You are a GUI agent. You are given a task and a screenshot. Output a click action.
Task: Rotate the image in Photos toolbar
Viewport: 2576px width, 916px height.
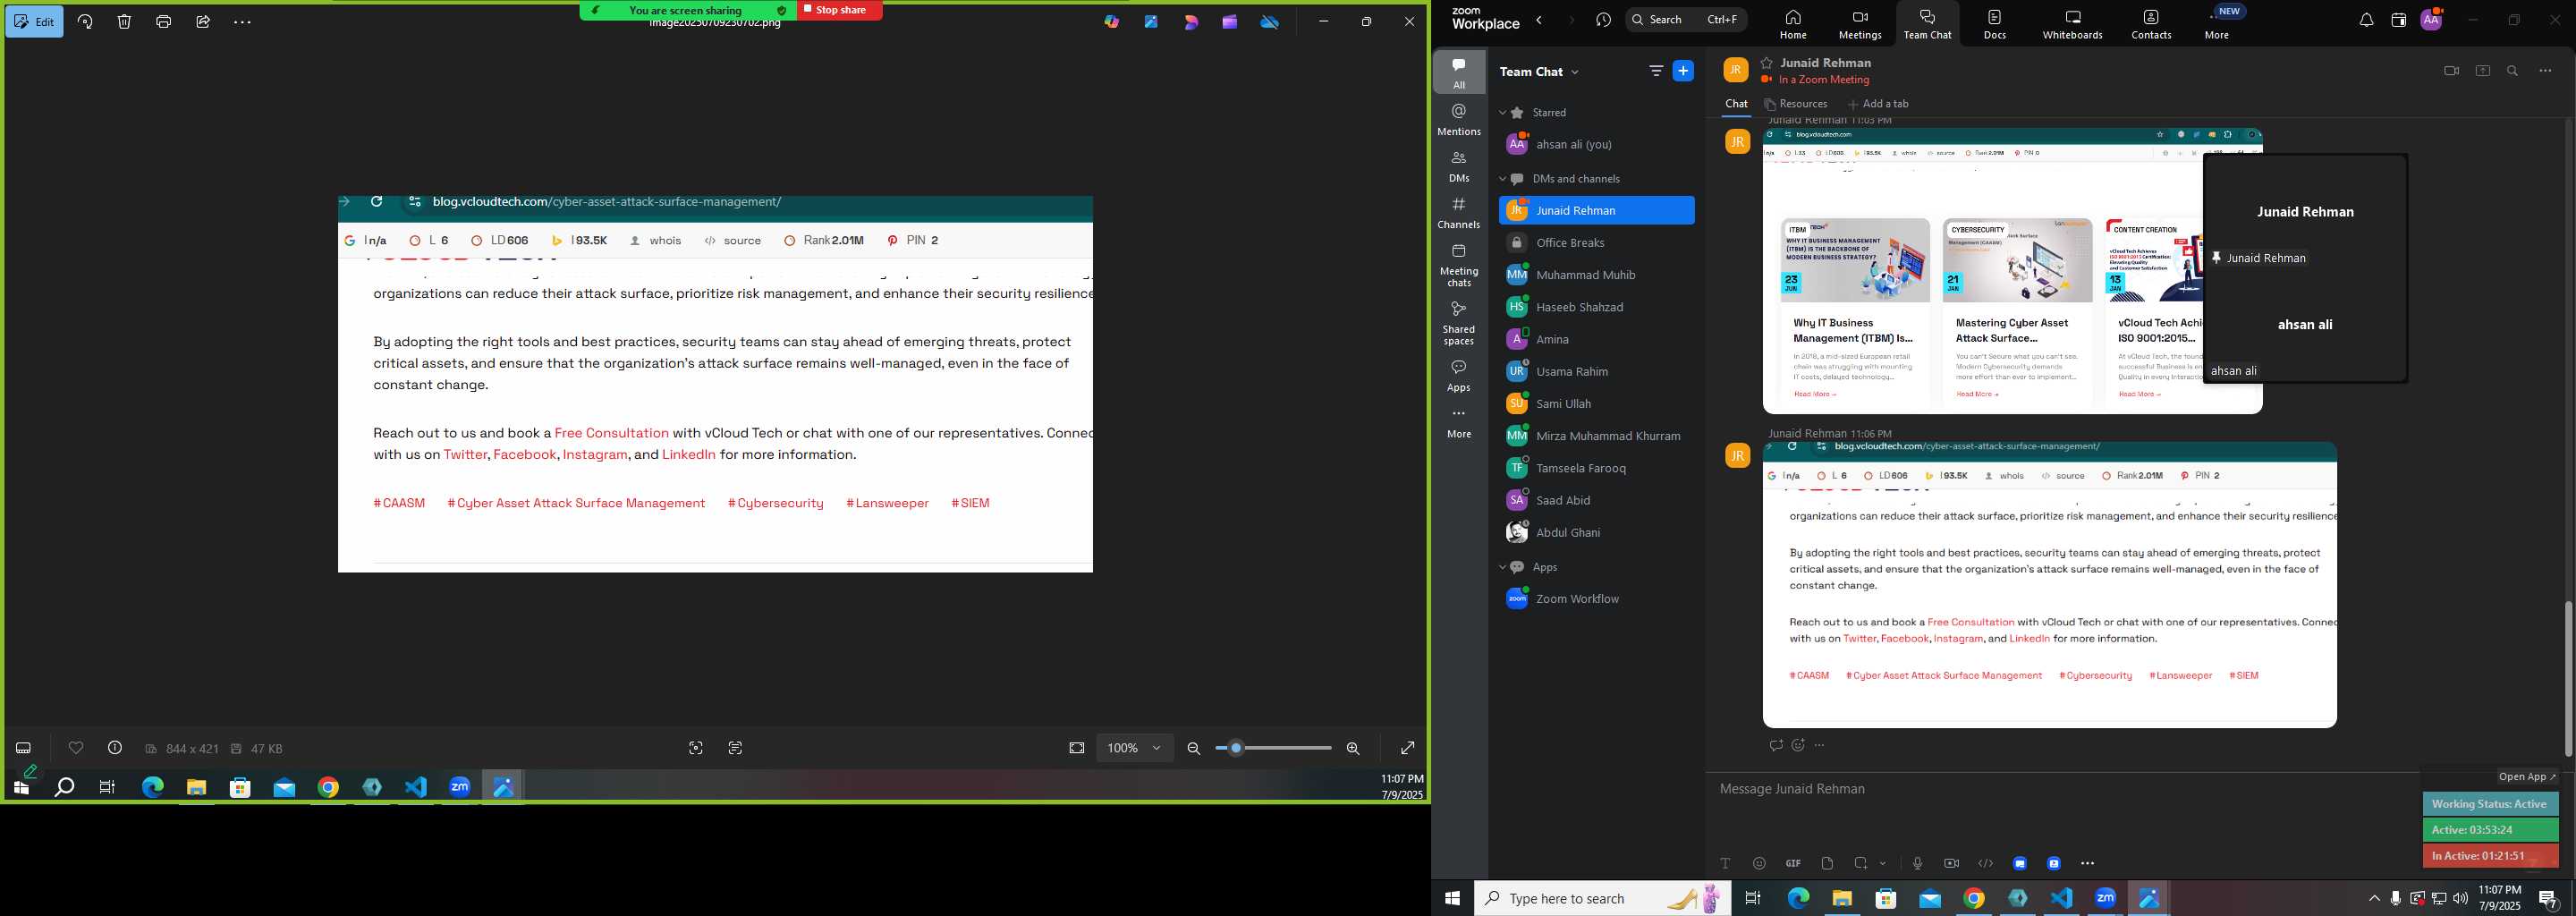pyautogui.click(x=85, y=22)
